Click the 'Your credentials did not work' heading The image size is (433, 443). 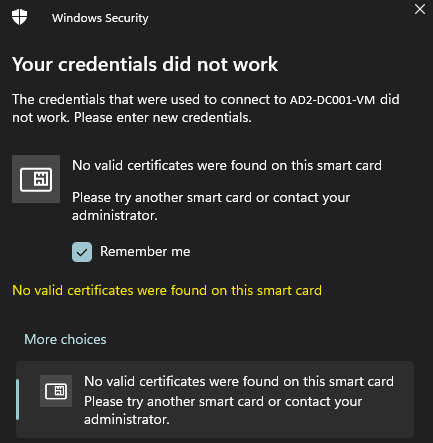pos(145,64)
